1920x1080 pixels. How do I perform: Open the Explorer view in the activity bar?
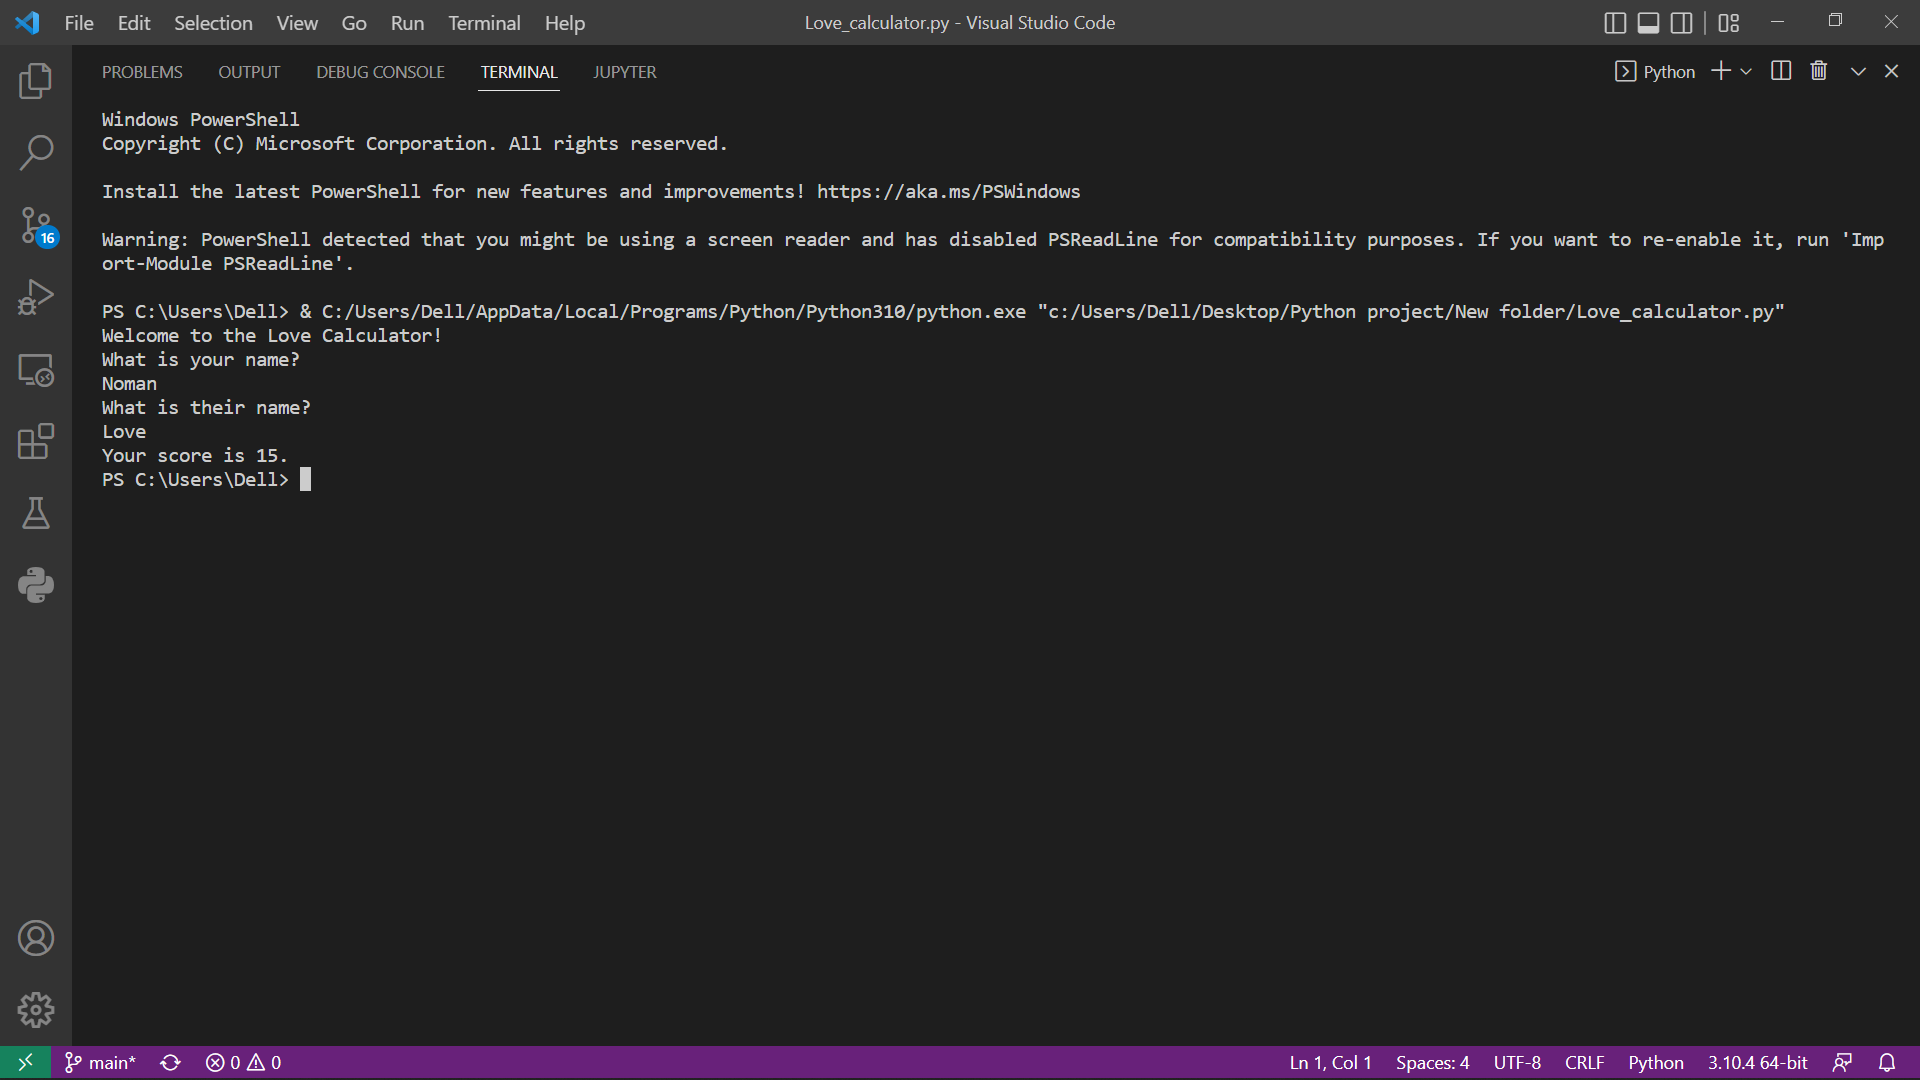click(36, 81)
